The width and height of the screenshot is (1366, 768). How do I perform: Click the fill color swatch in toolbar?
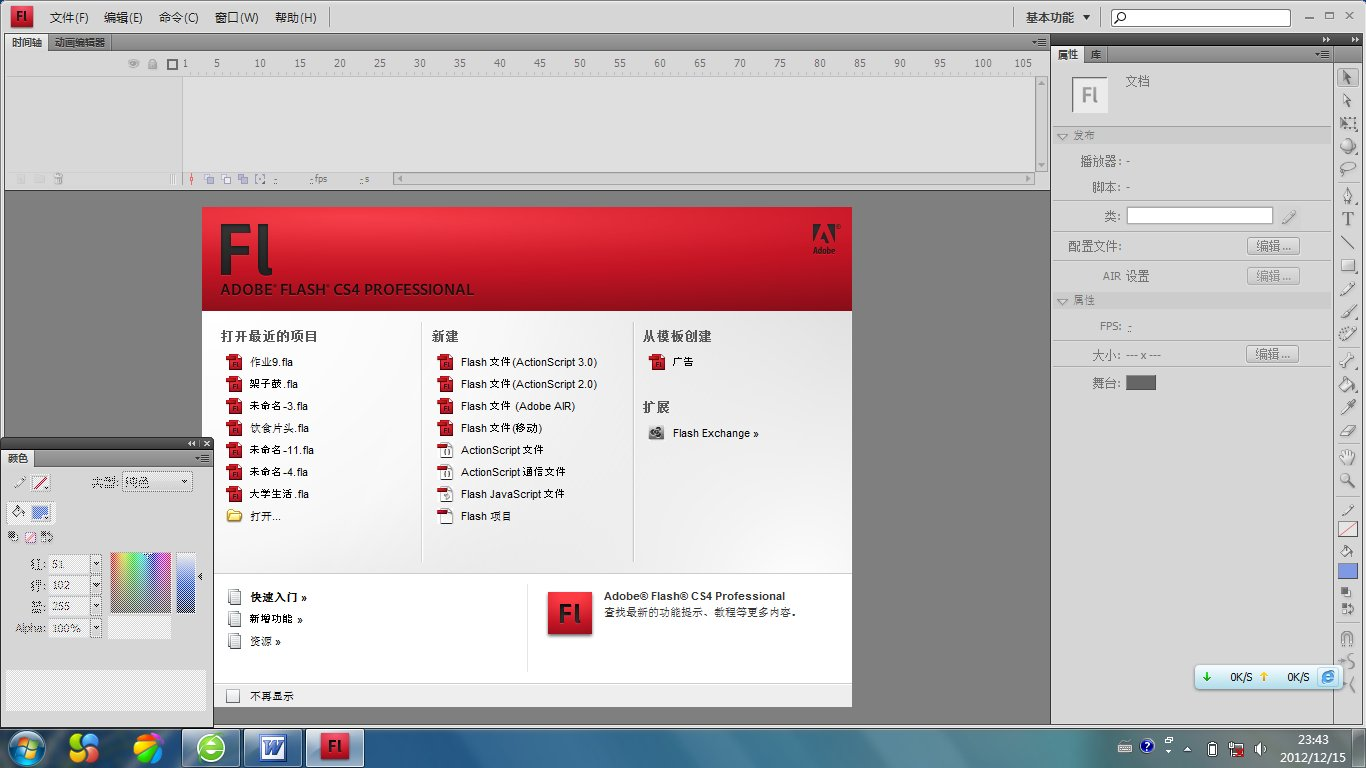click(x=1347, y=571)
